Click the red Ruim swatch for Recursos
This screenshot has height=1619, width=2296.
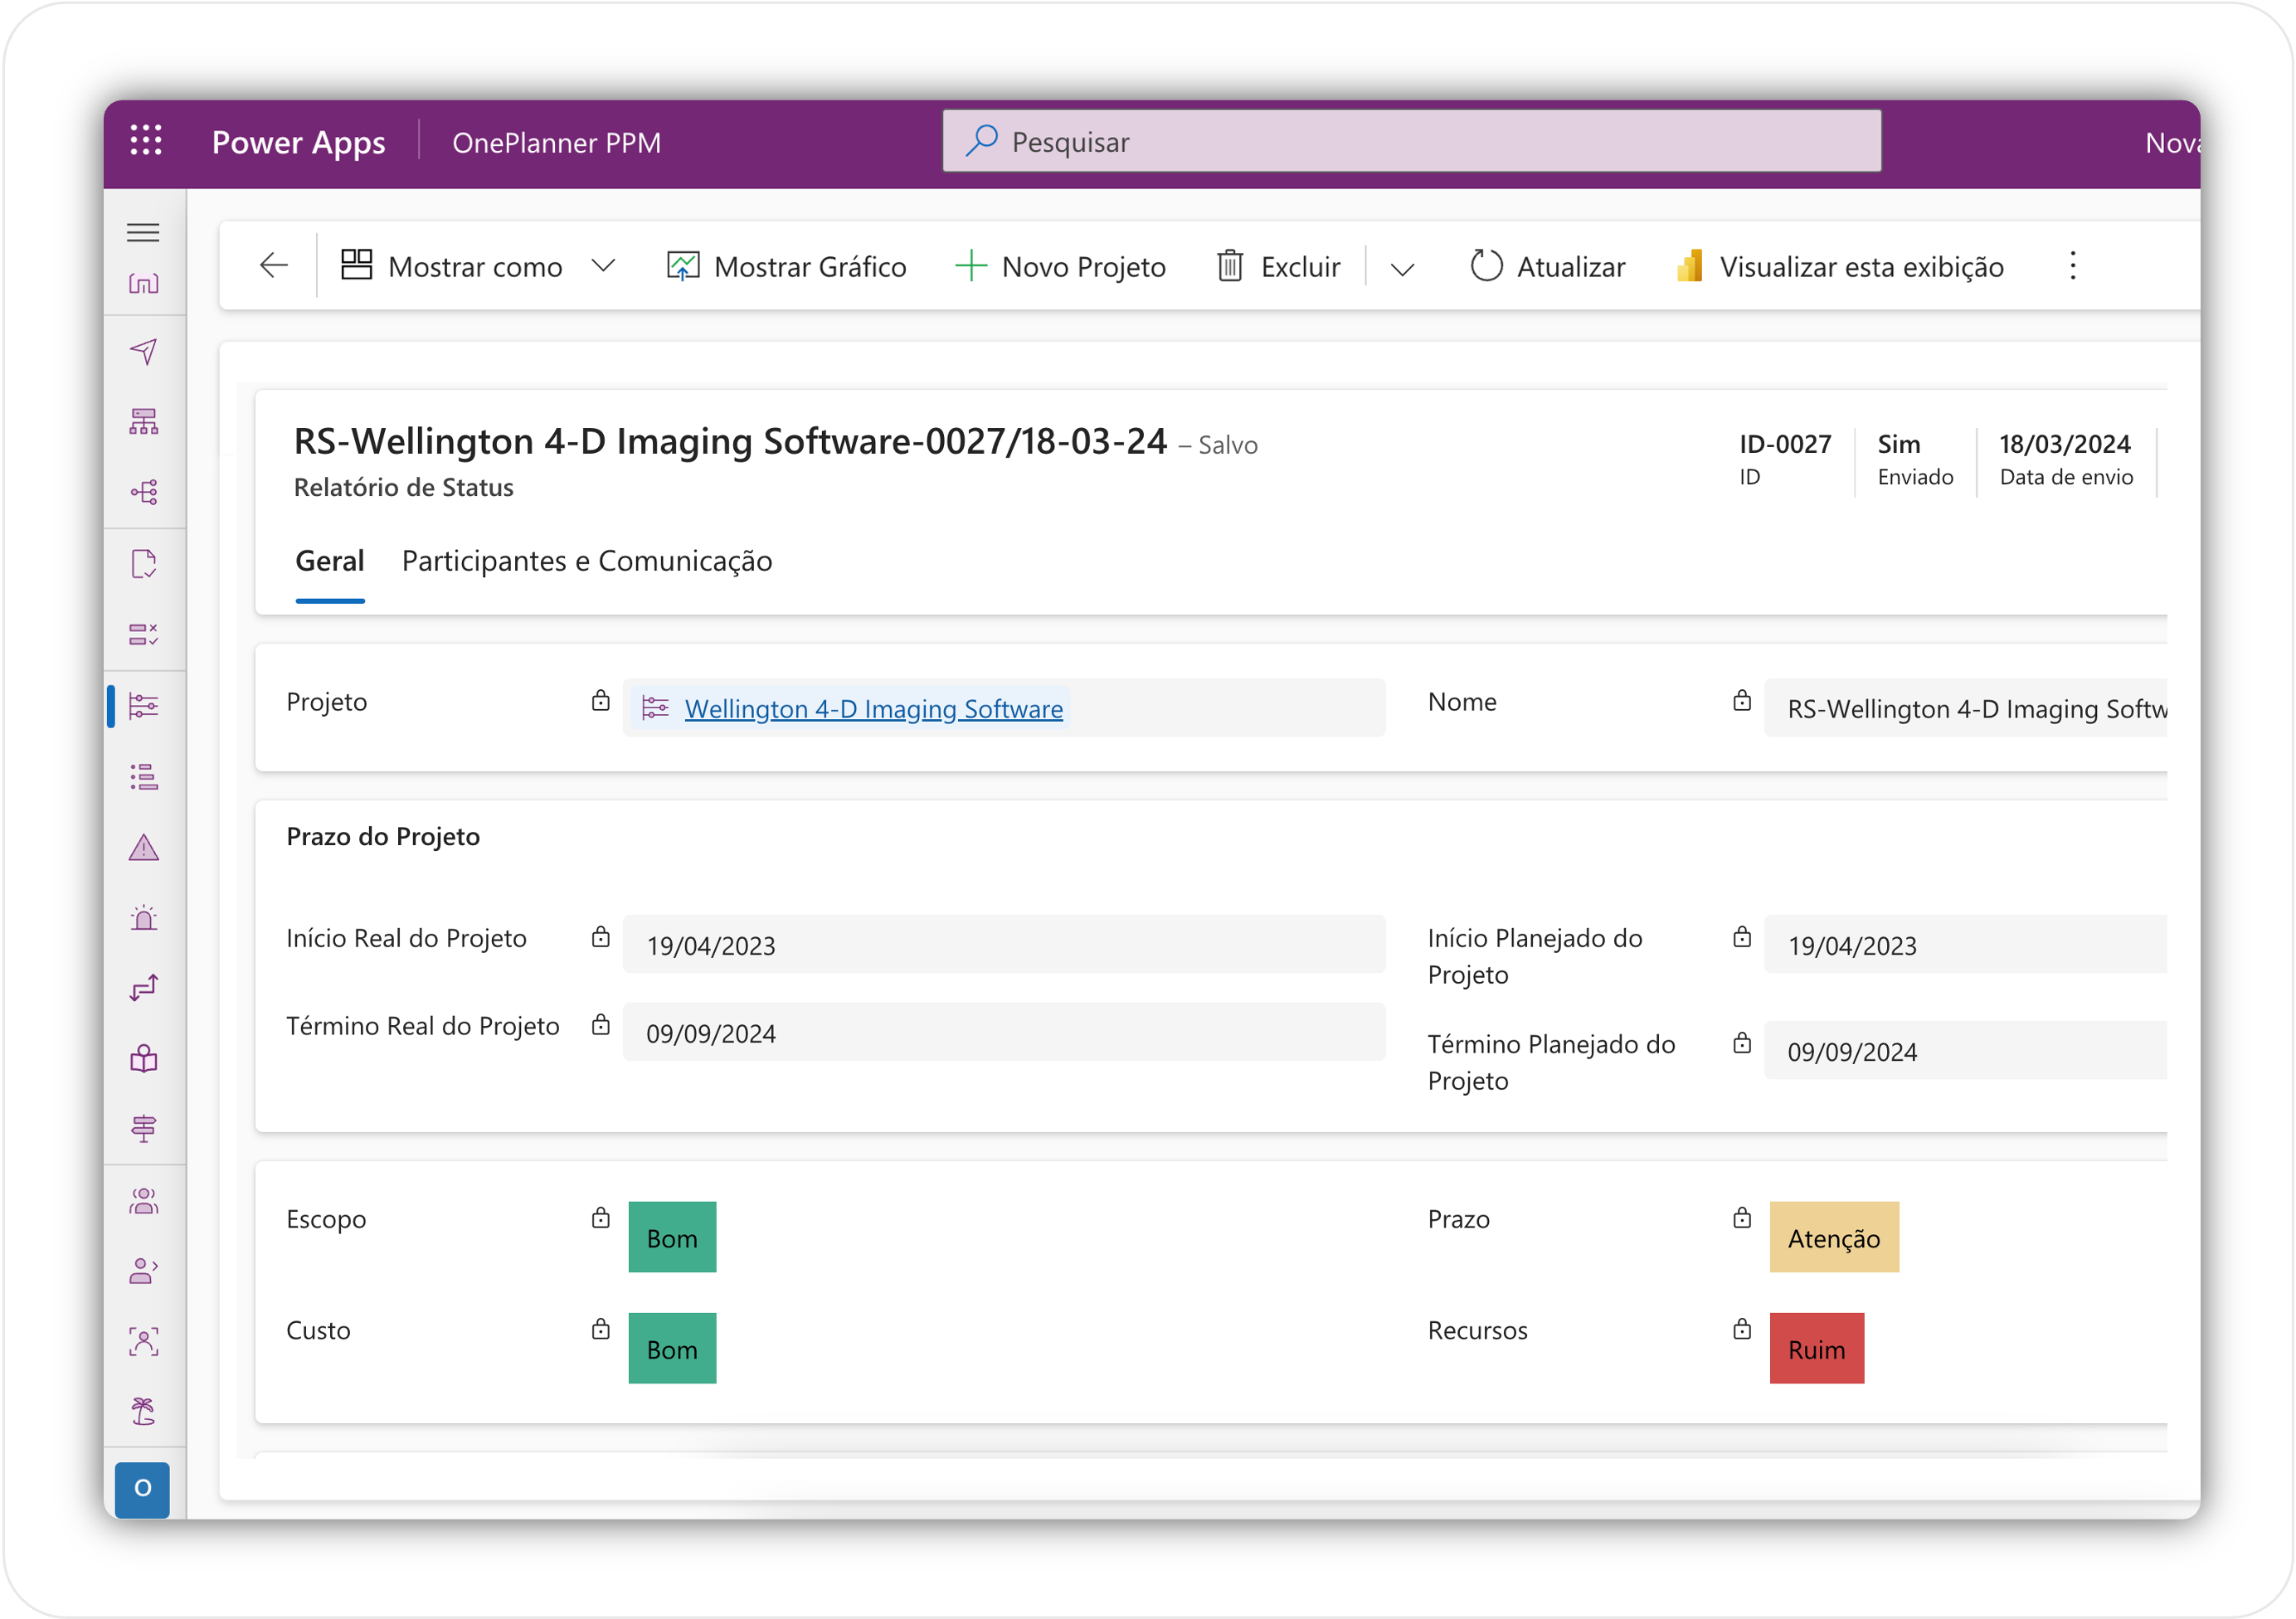[1816, 1348]
